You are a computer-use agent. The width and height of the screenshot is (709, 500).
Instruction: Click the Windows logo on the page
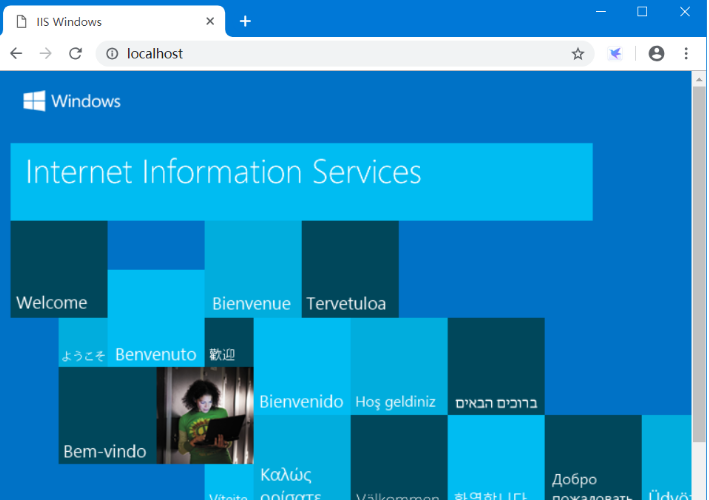coord(72,101)
